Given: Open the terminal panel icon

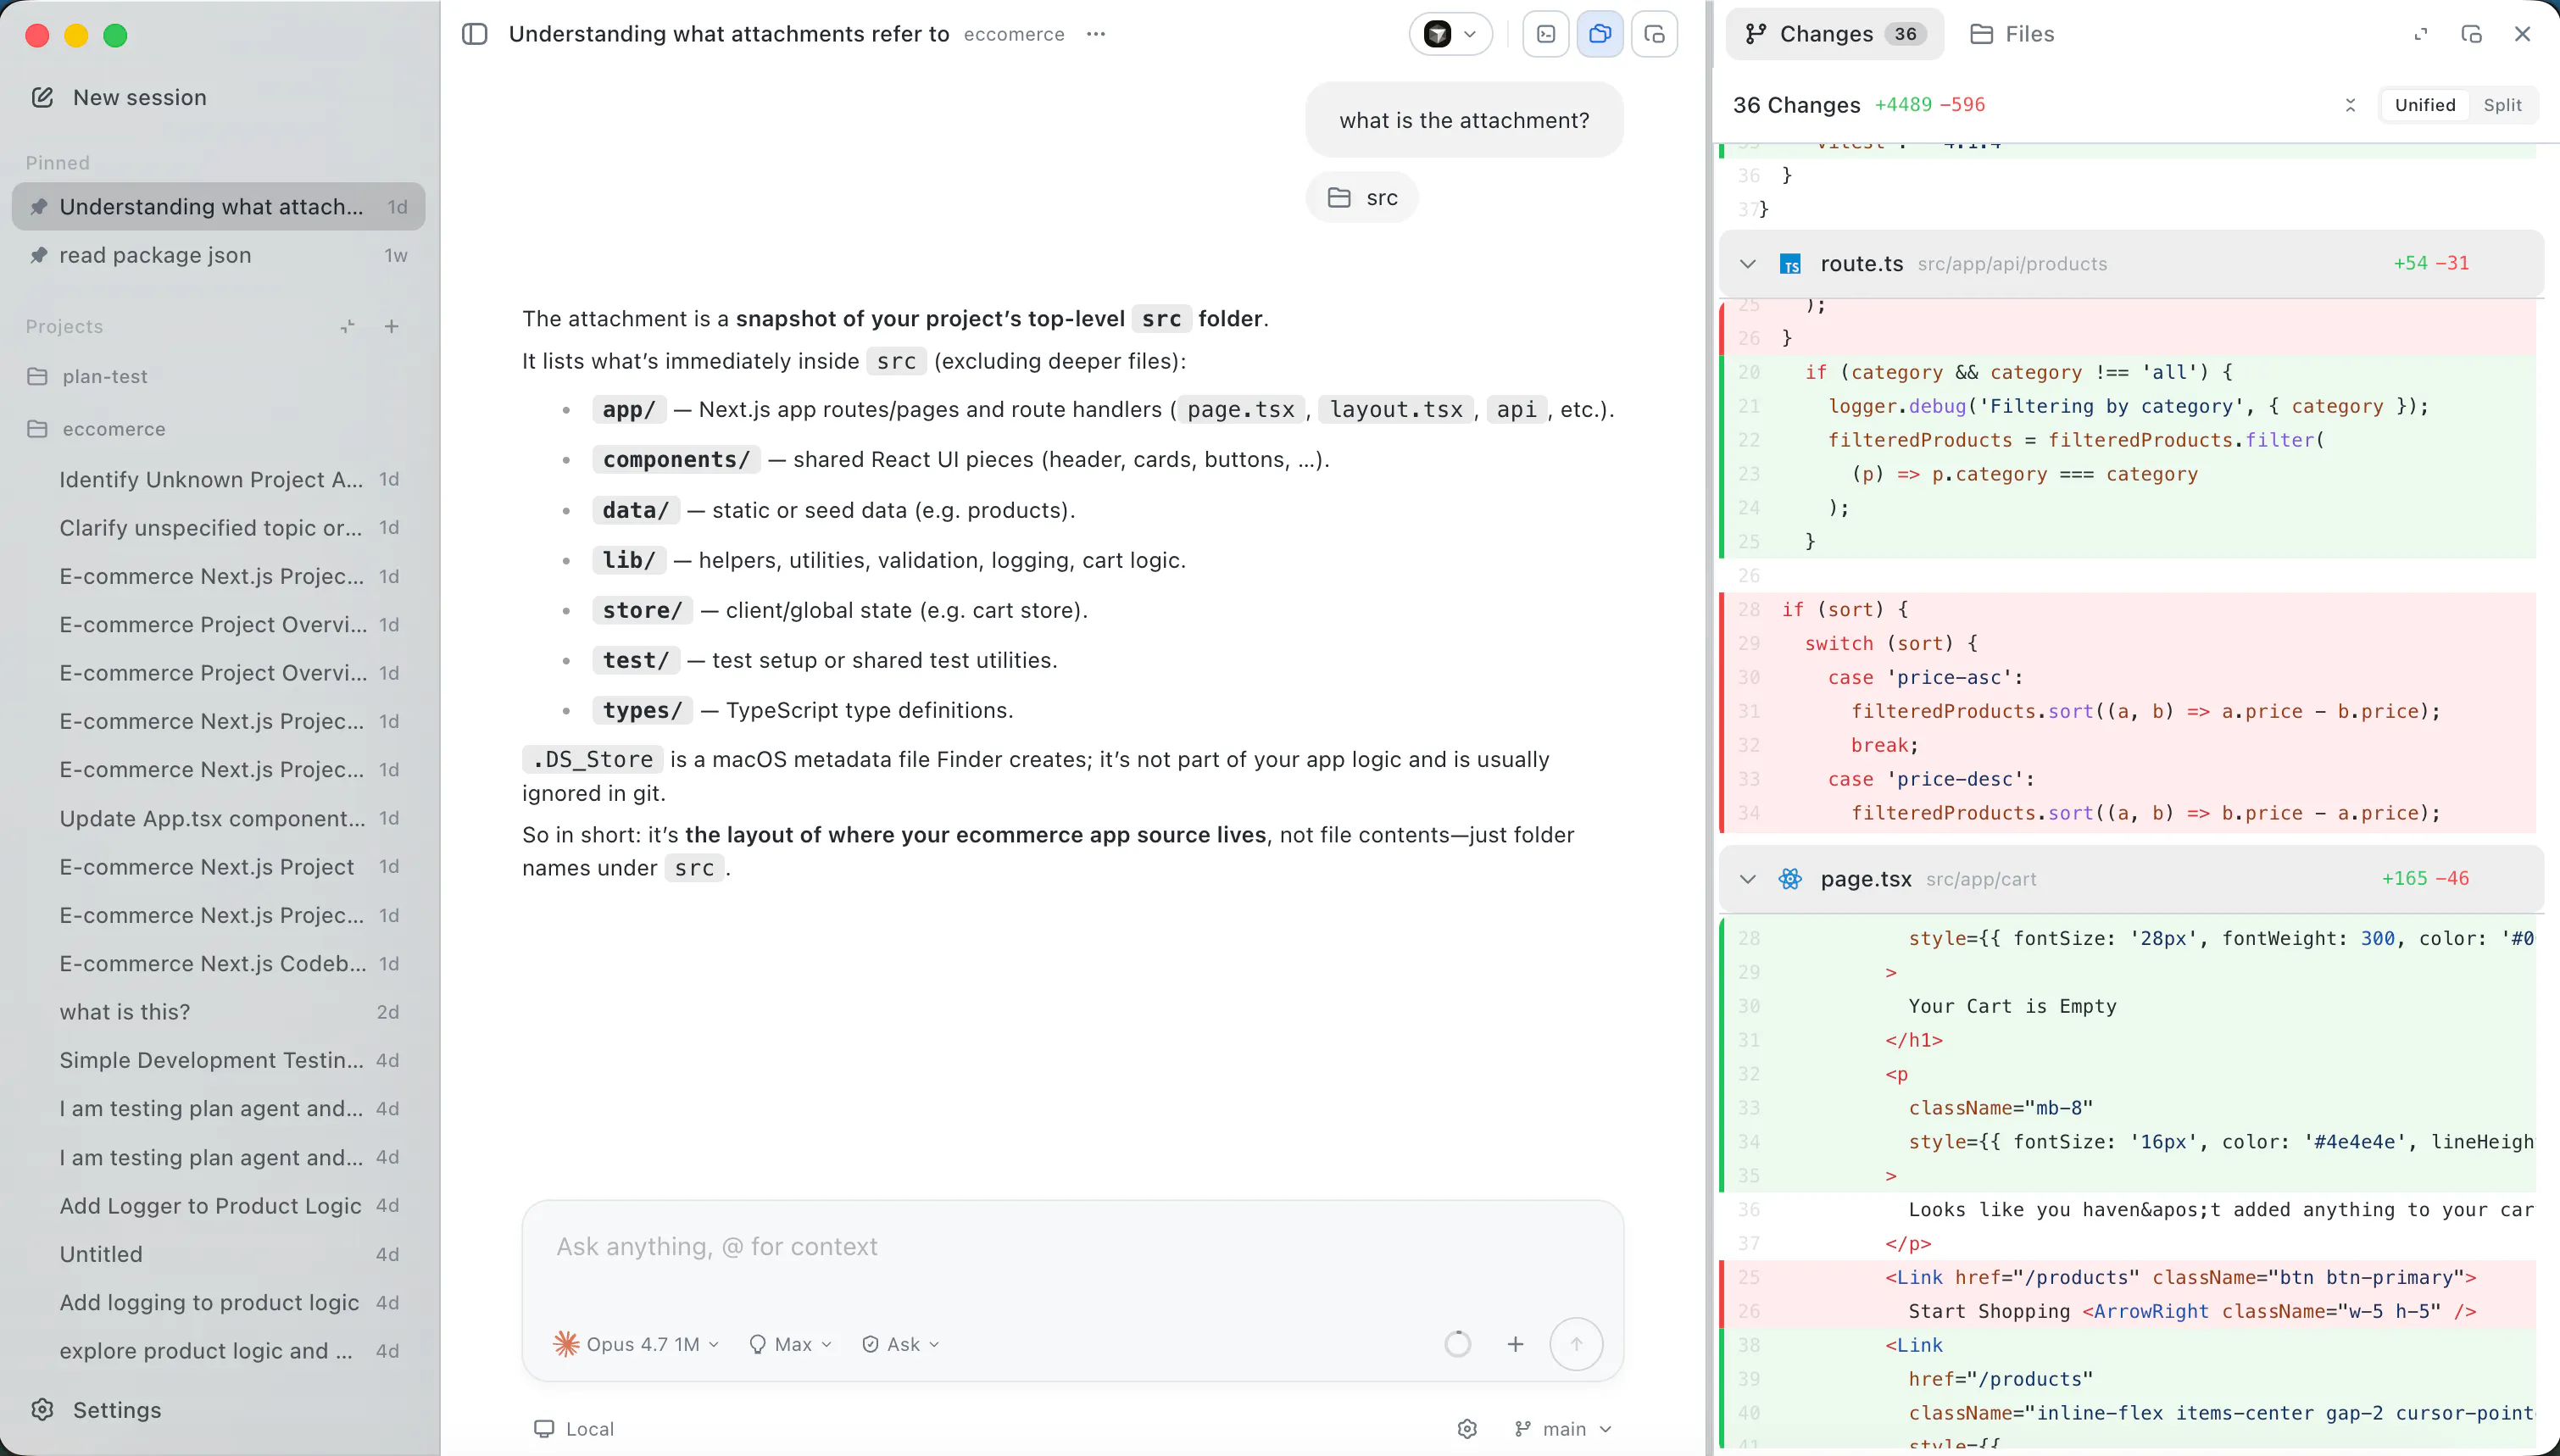Looking at the screenshot, I should [x=1546, y=34].
